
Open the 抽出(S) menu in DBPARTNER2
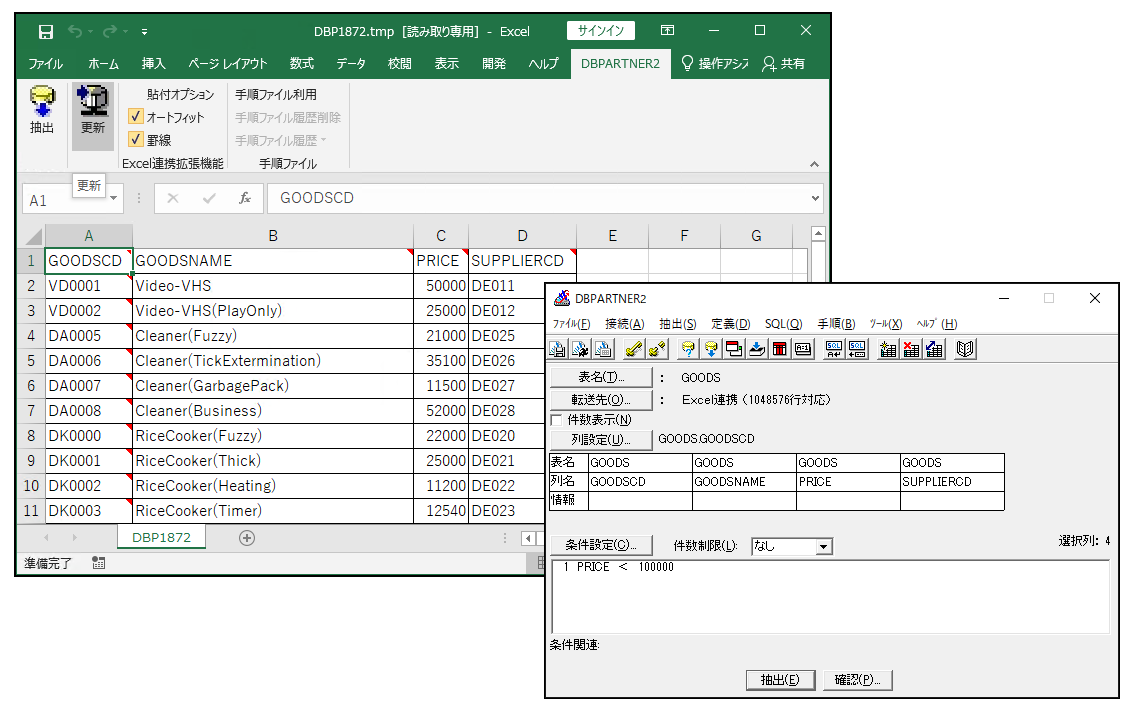tap(678, 324)
